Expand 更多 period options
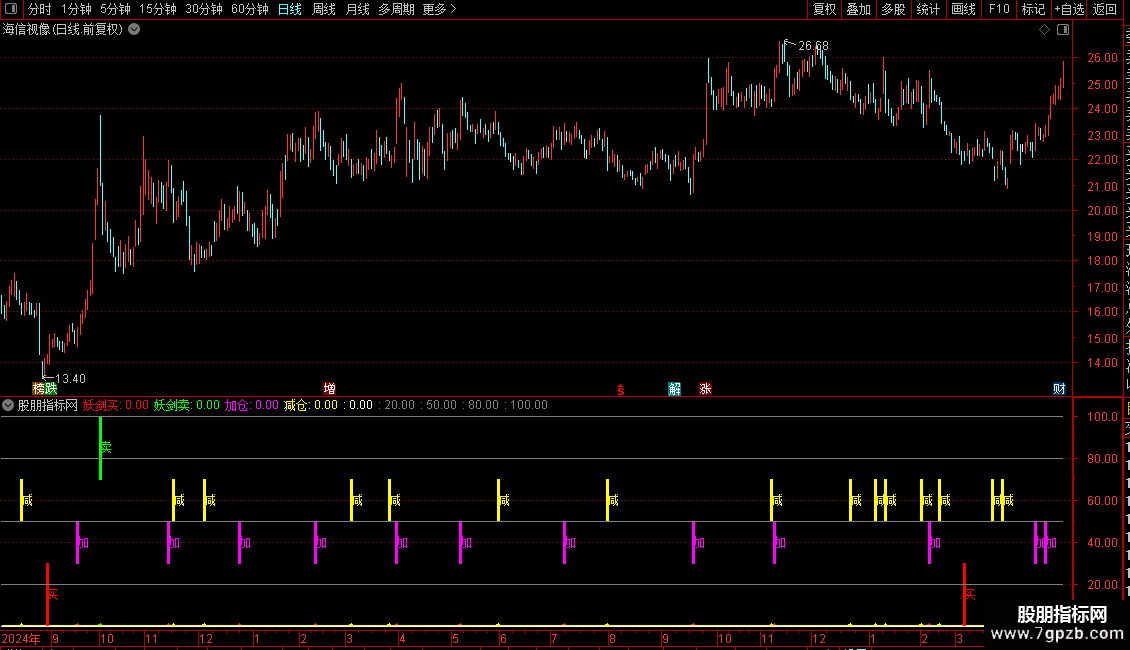Image resolution: width=1130 pixels, height=650 pixels. click(439, 9)
